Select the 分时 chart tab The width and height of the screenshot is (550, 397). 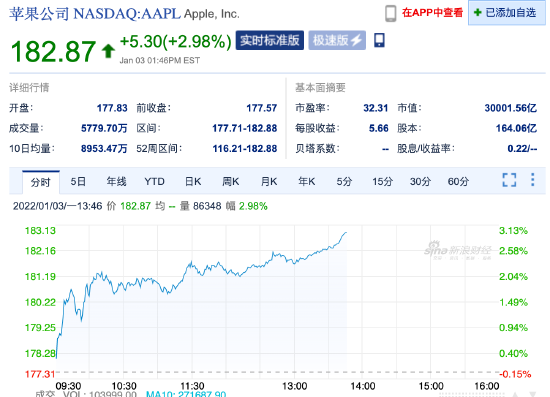coord(41,182)
